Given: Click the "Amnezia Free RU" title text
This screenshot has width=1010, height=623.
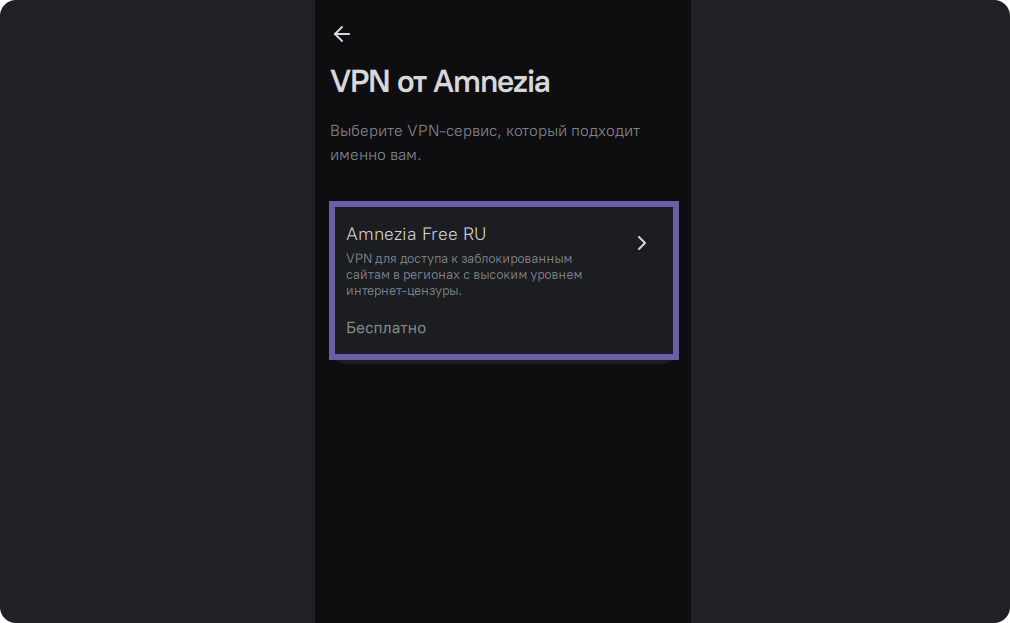Looking at the screenshot, I should 415,234.
